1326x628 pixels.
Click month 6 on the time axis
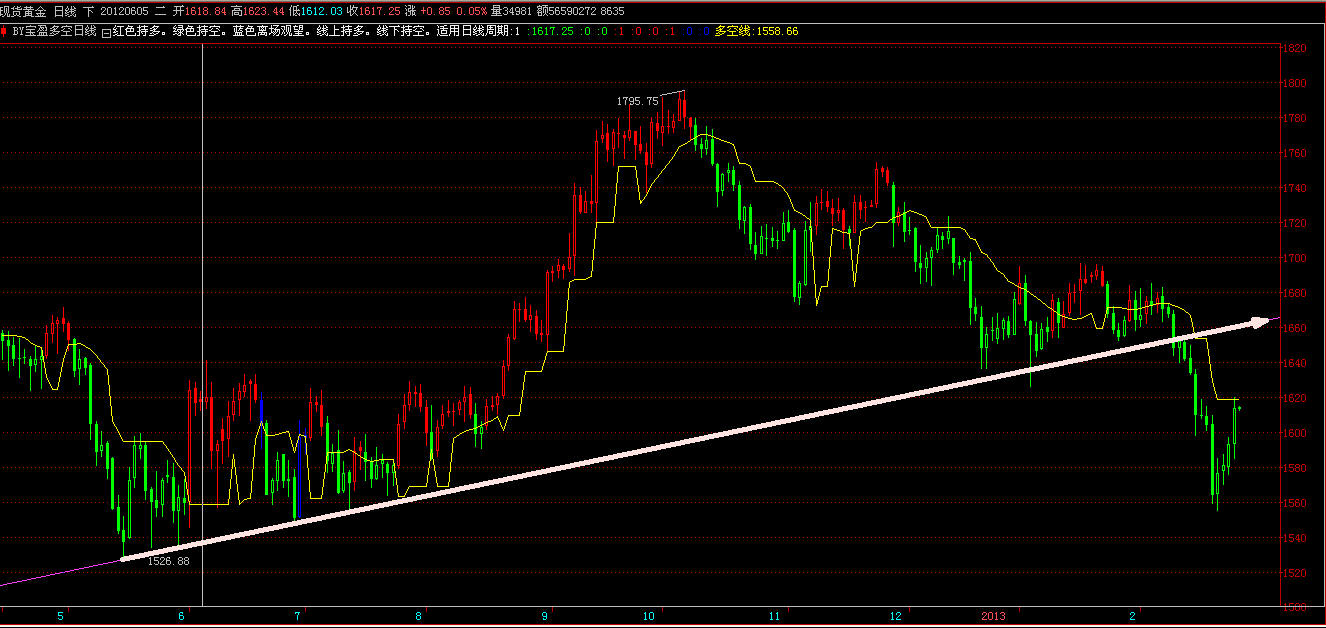coord(181,617)
